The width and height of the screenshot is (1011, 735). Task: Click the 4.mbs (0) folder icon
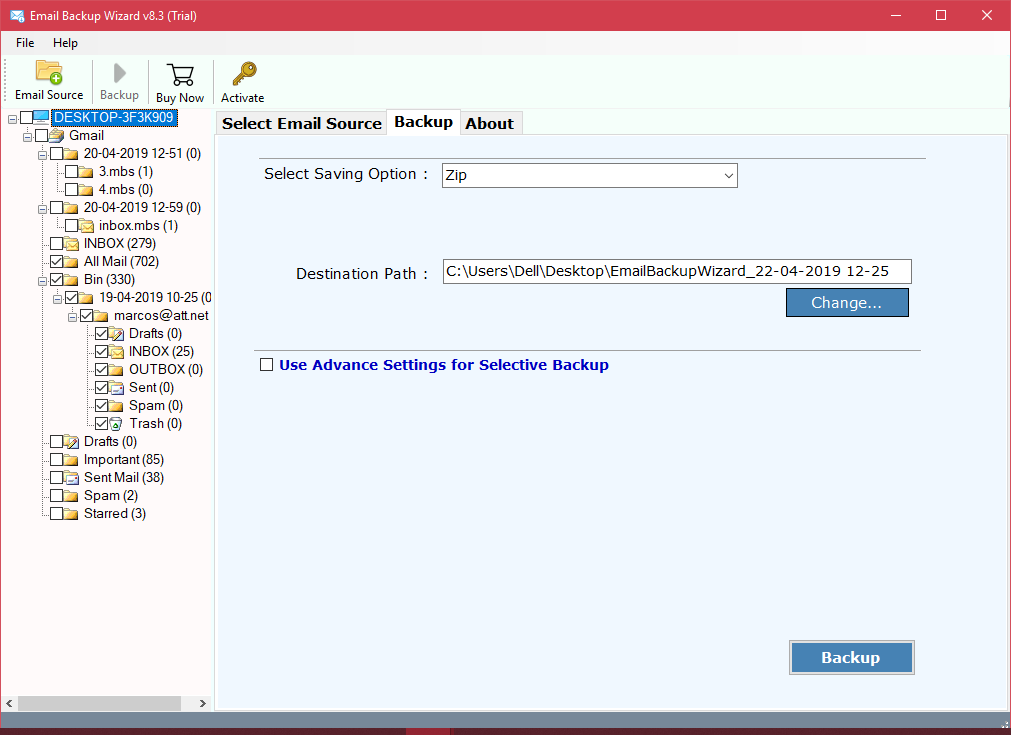click(86, 190)
